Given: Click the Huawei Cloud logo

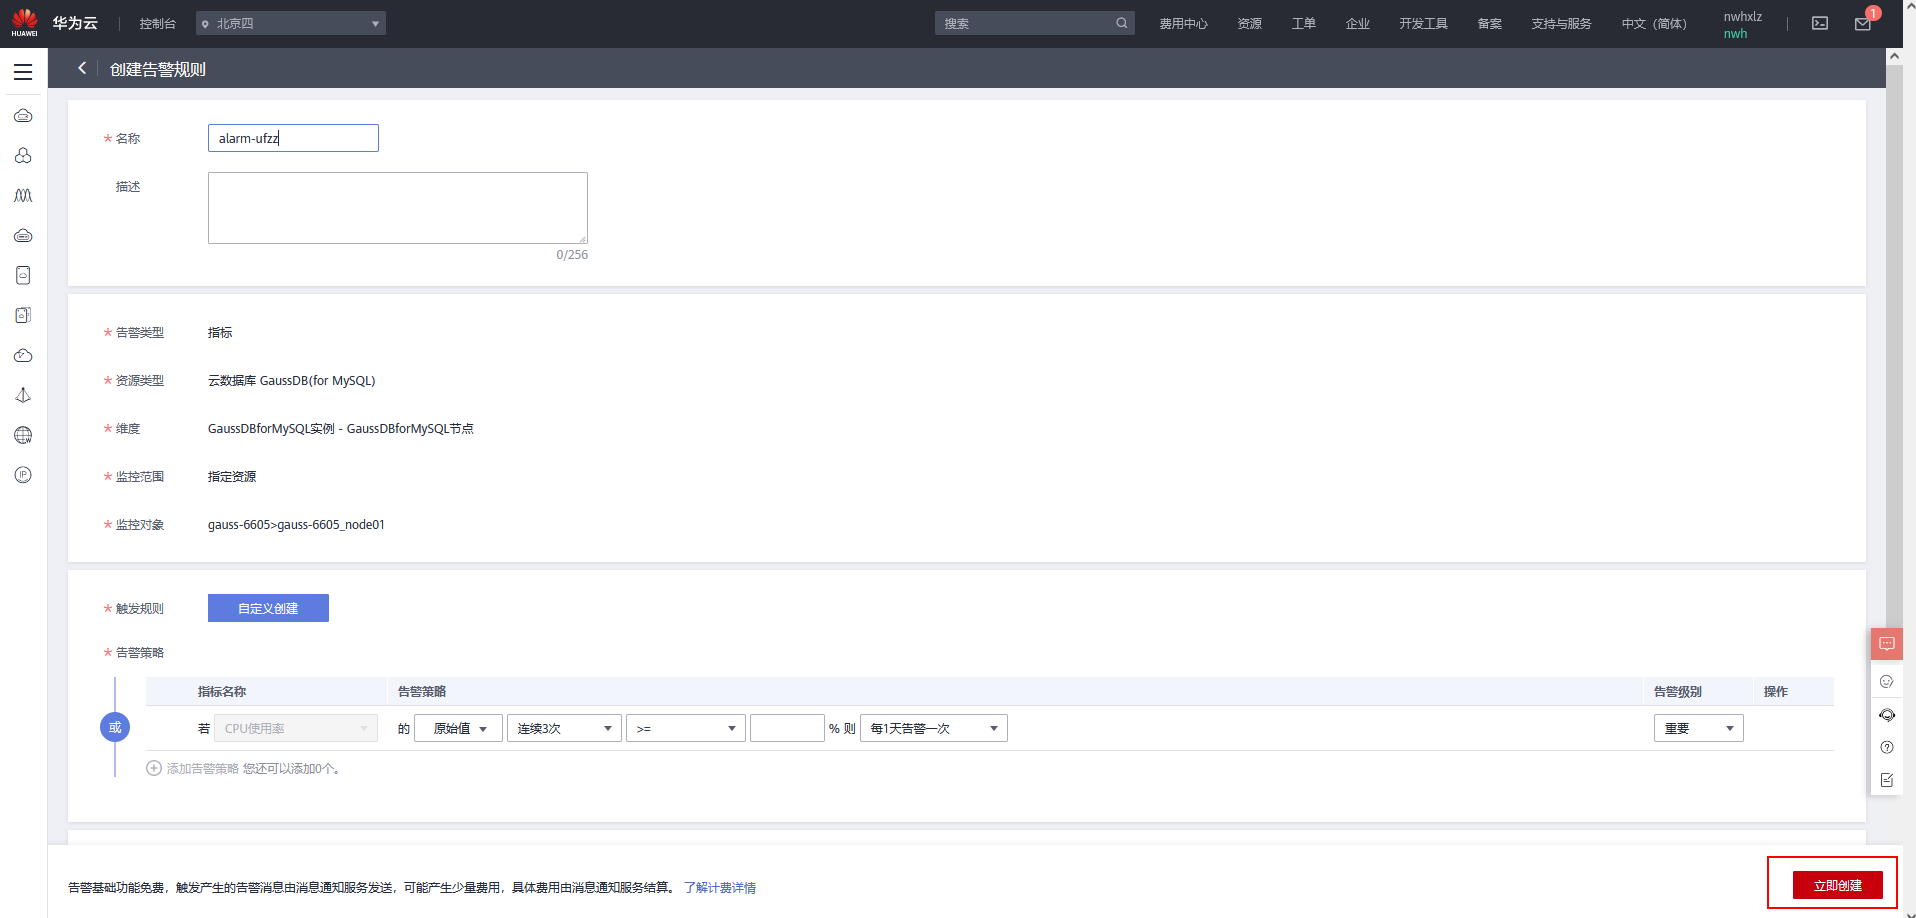Looking at the screenshot, I should [x=24, y=22].
